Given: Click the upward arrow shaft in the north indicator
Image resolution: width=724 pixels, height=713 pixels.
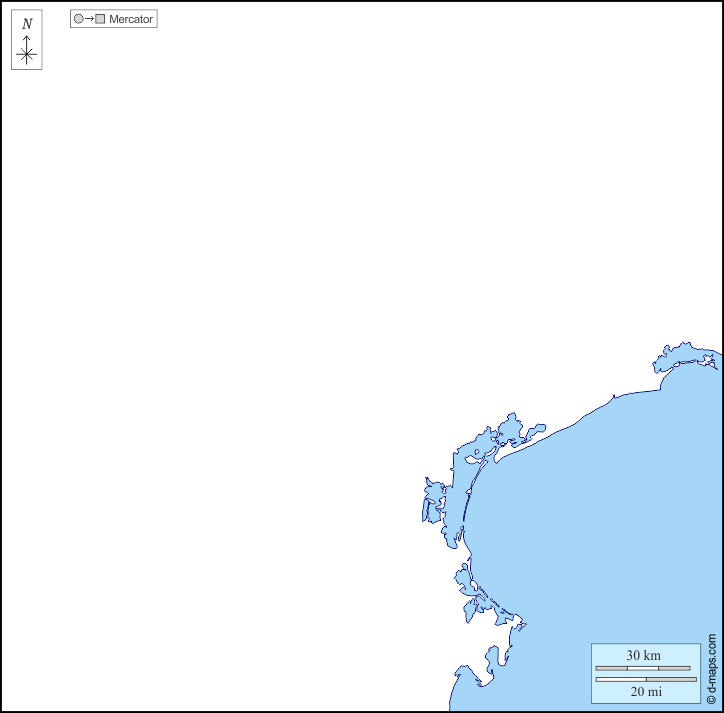Looking at the screenshot, I should click(26, 41).
